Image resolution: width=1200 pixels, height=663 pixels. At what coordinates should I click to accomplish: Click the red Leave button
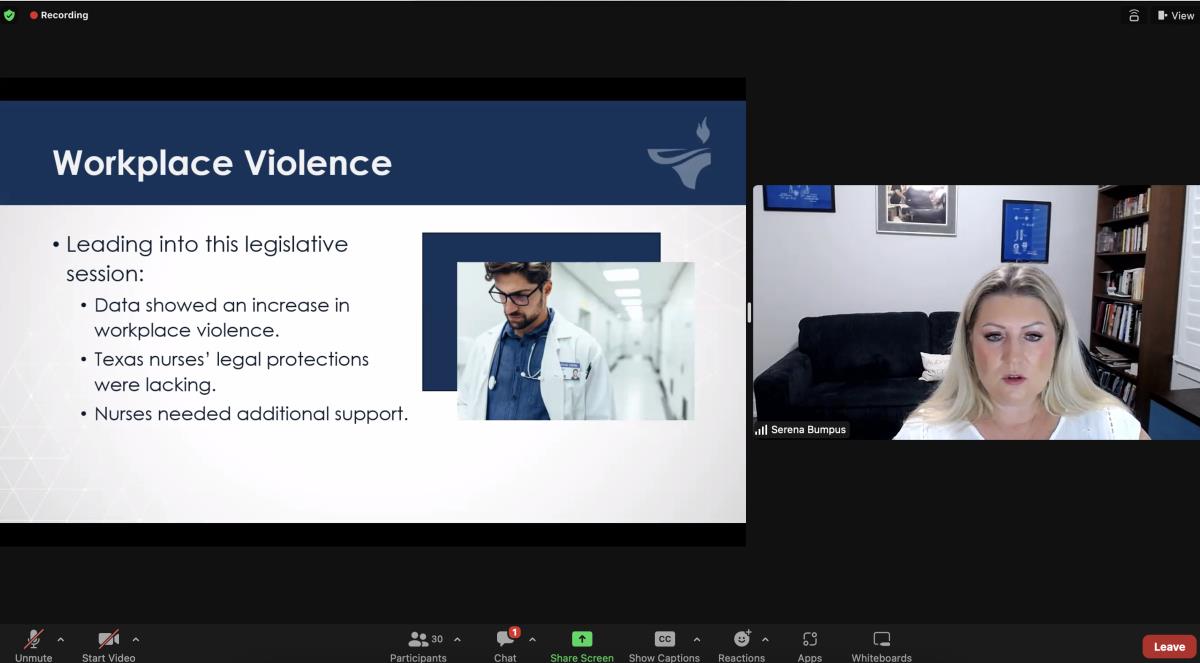1169,646
